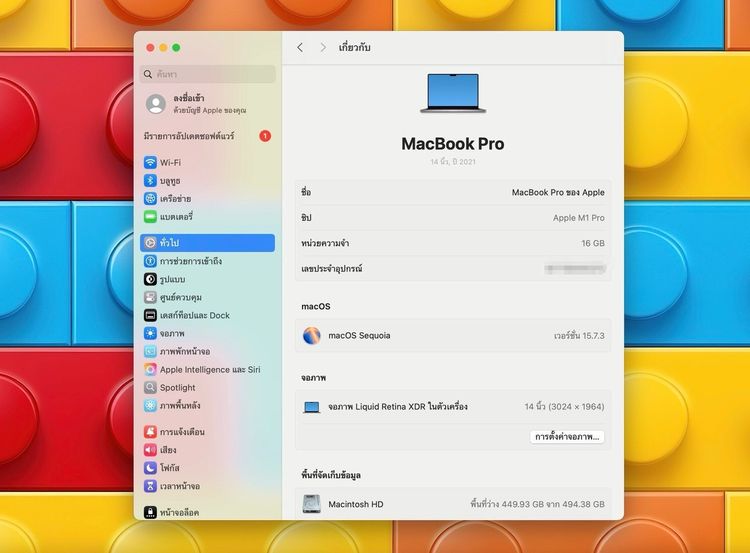The height and width of the screenshot is (553, 750).
Task: Click the macOS Sequoia logo icon
Action: coord(312,335)
